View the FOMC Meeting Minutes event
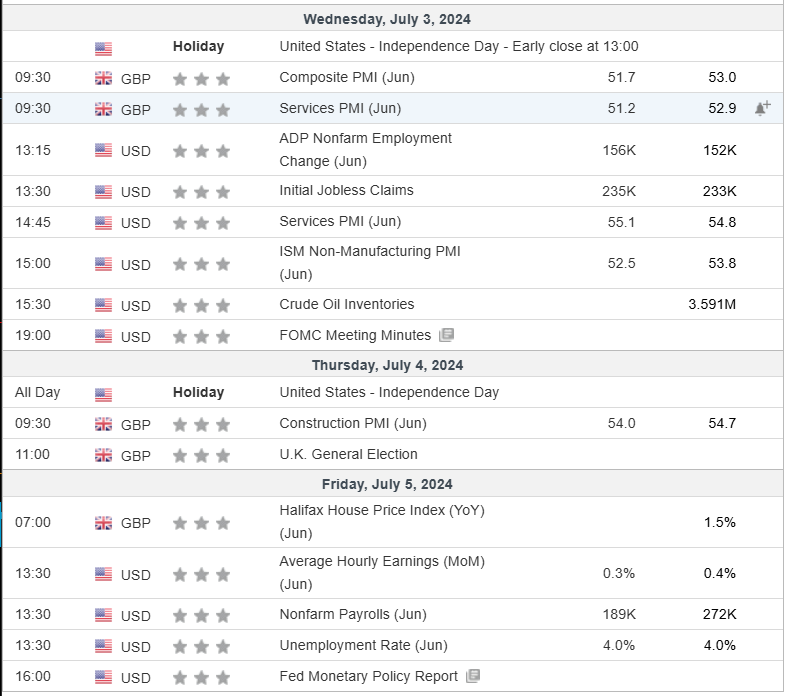788x696 pixels. [x=355, y=335]
